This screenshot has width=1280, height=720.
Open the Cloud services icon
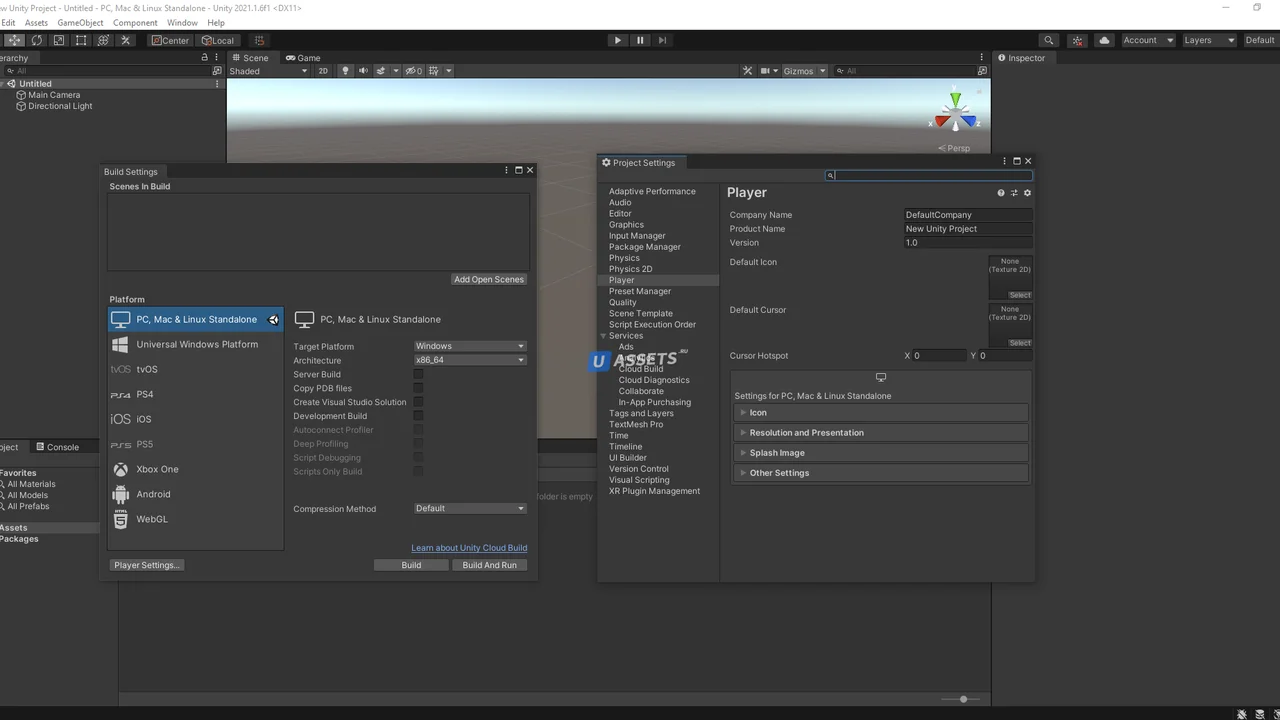1104,40
